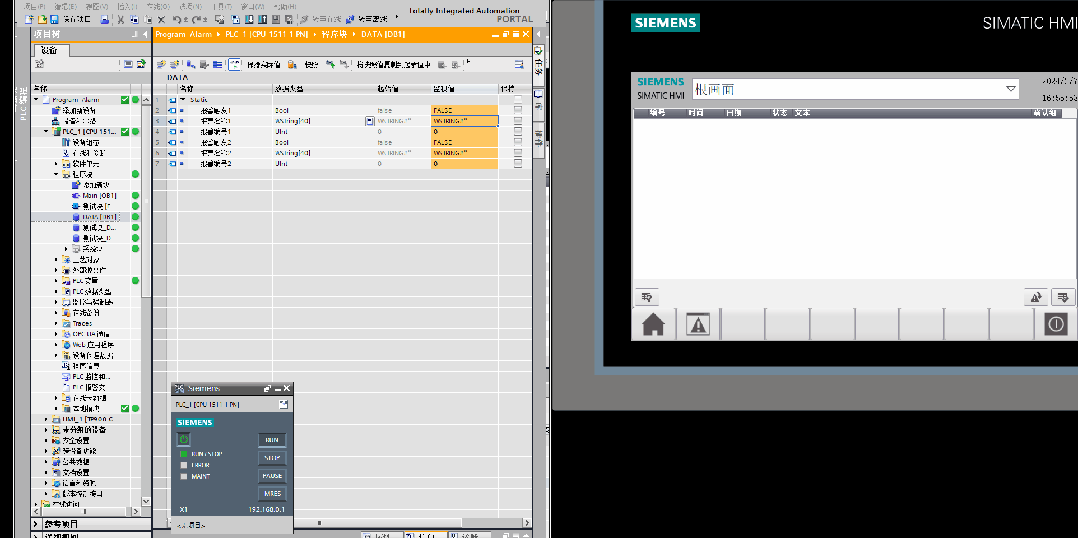Click the new project icon in toolbar

pyautogui.click(x=29, y=19)
